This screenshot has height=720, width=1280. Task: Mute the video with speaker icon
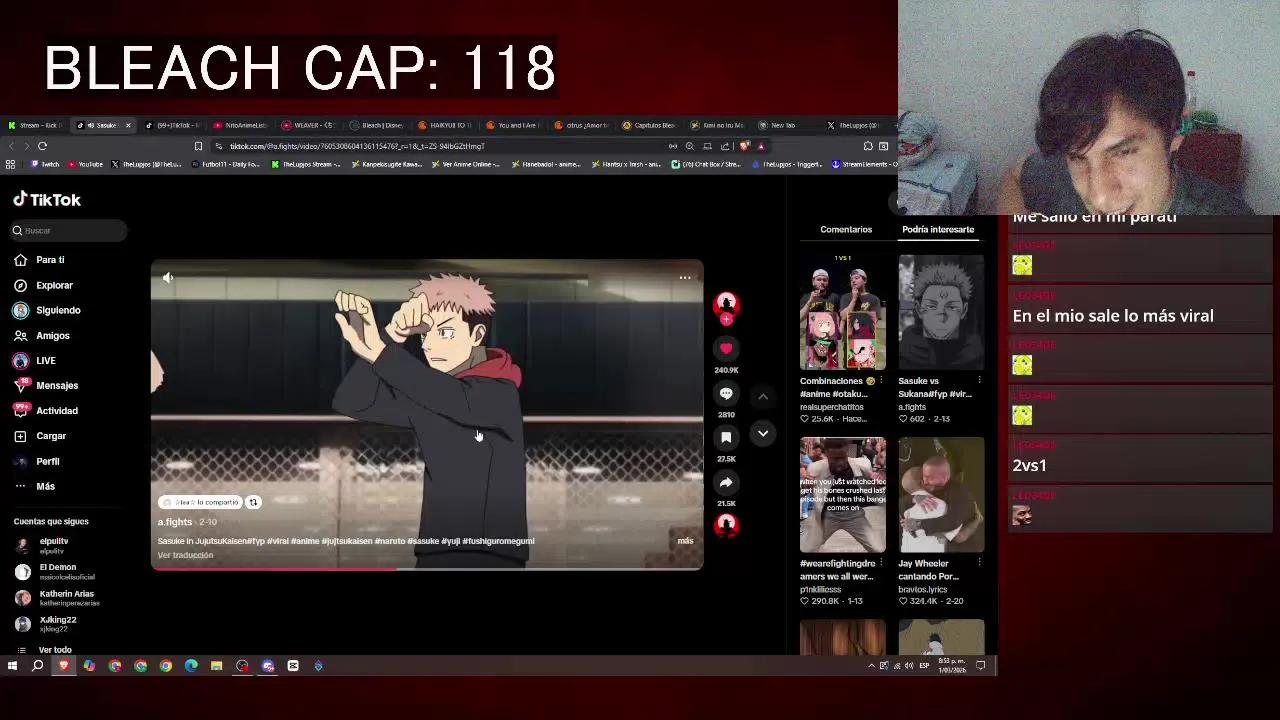[168, 278]
